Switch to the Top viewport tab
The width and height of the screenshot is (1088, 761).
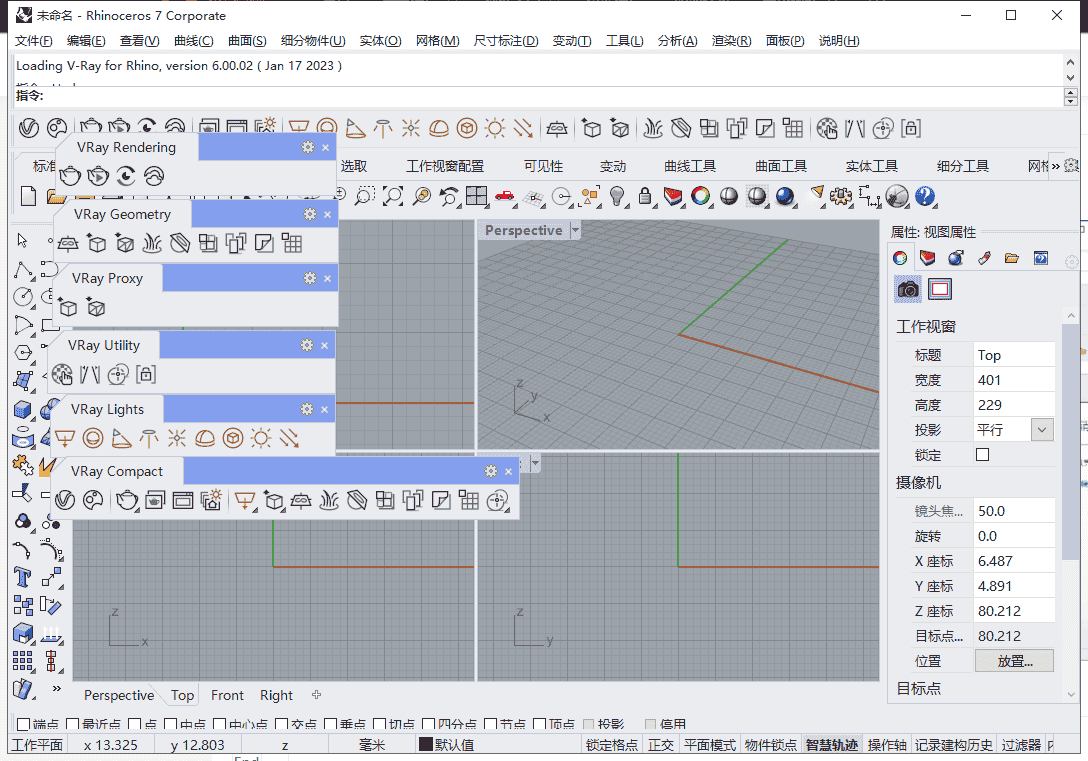[x=181, y=695]
